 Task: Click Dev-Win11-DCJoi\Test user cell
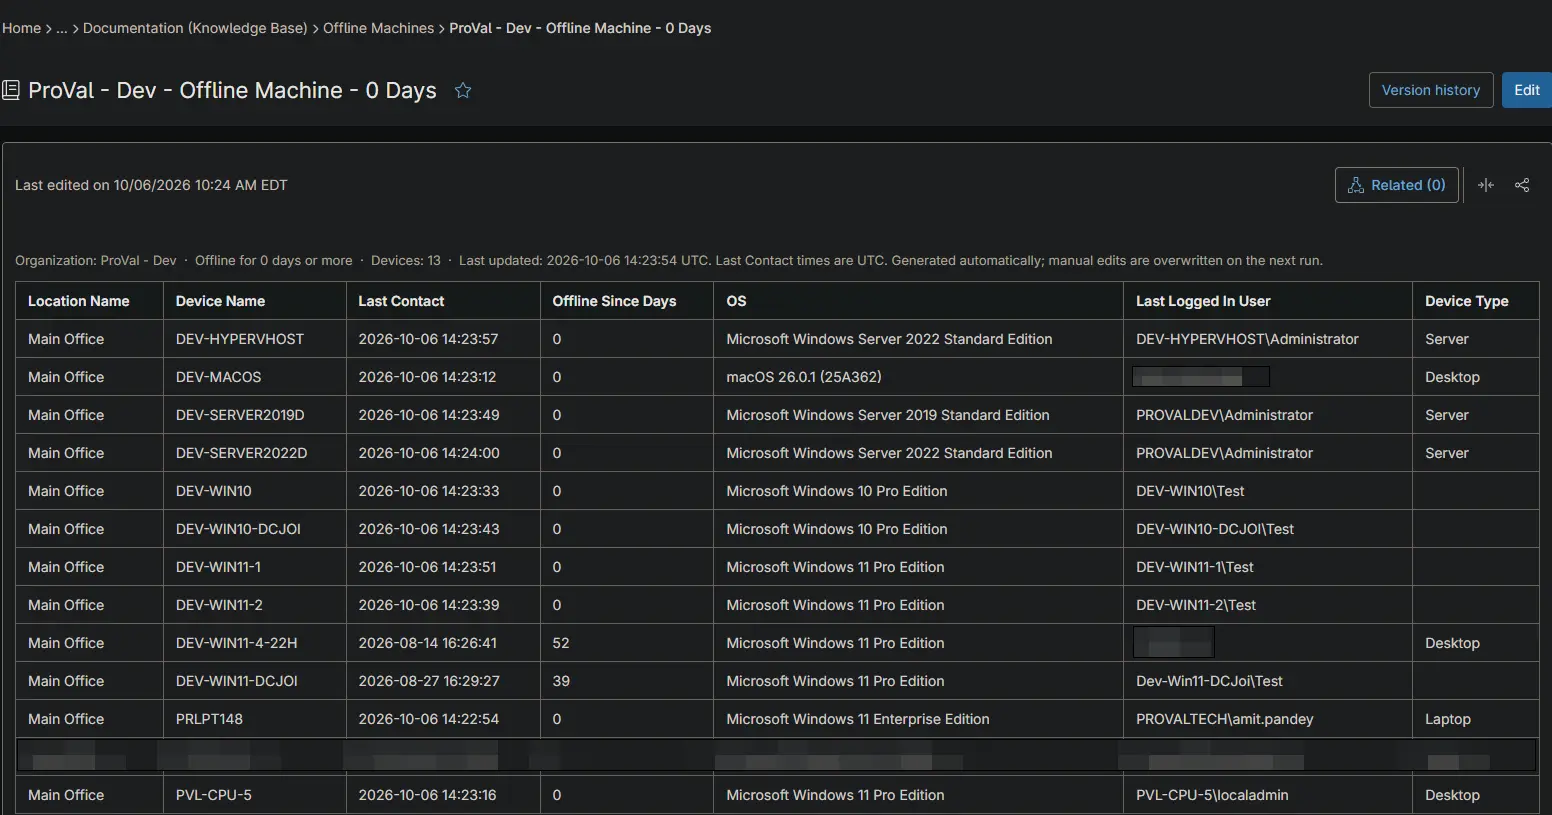(x=1268, y=681)
